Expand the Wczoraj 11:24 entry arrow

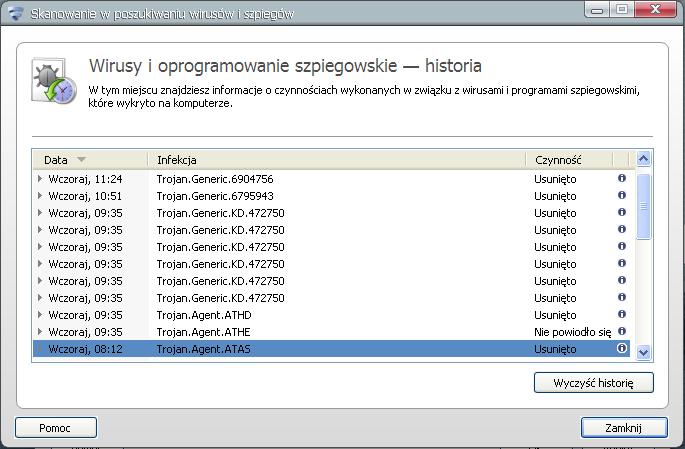(40, 179)
